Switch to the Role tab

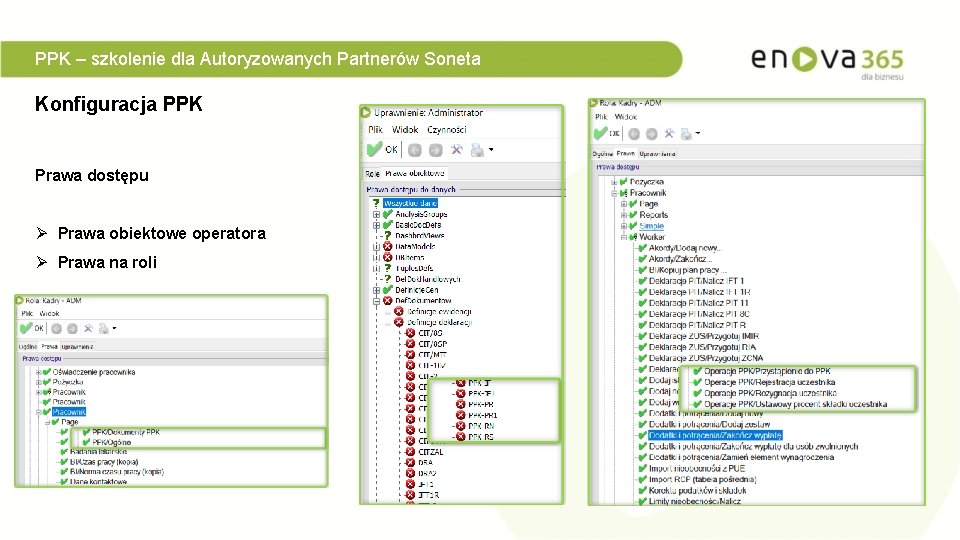(x=372, y=174)
